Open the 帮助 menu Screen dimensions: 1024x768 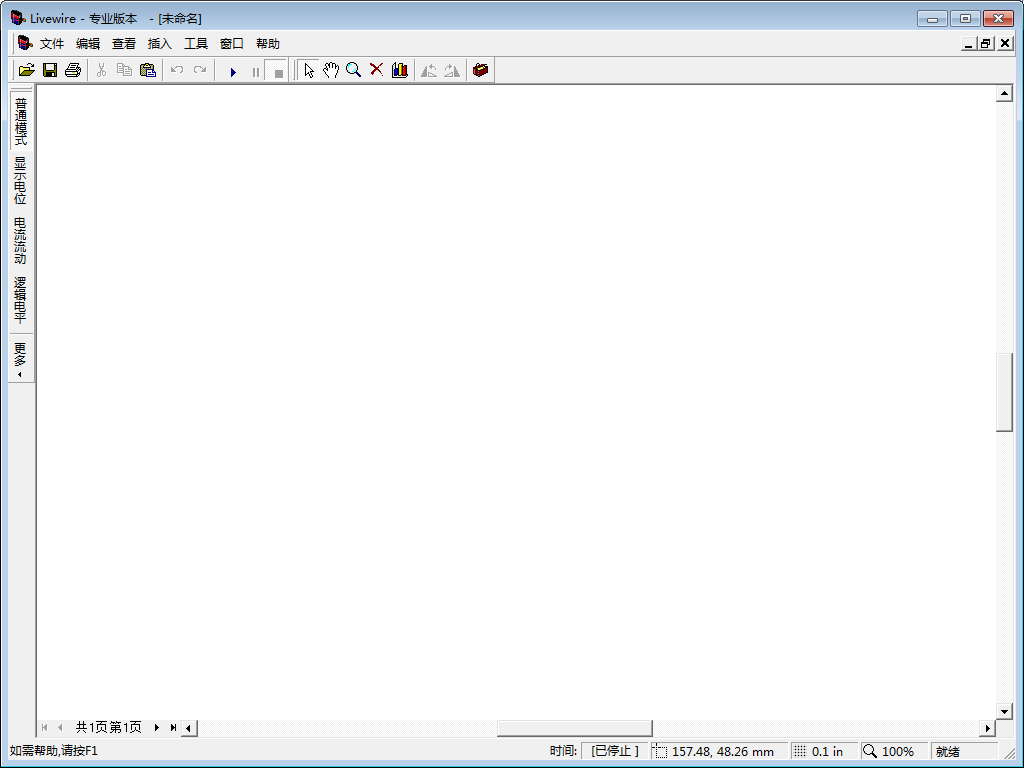pyautogui.click(x=268, y=44)
